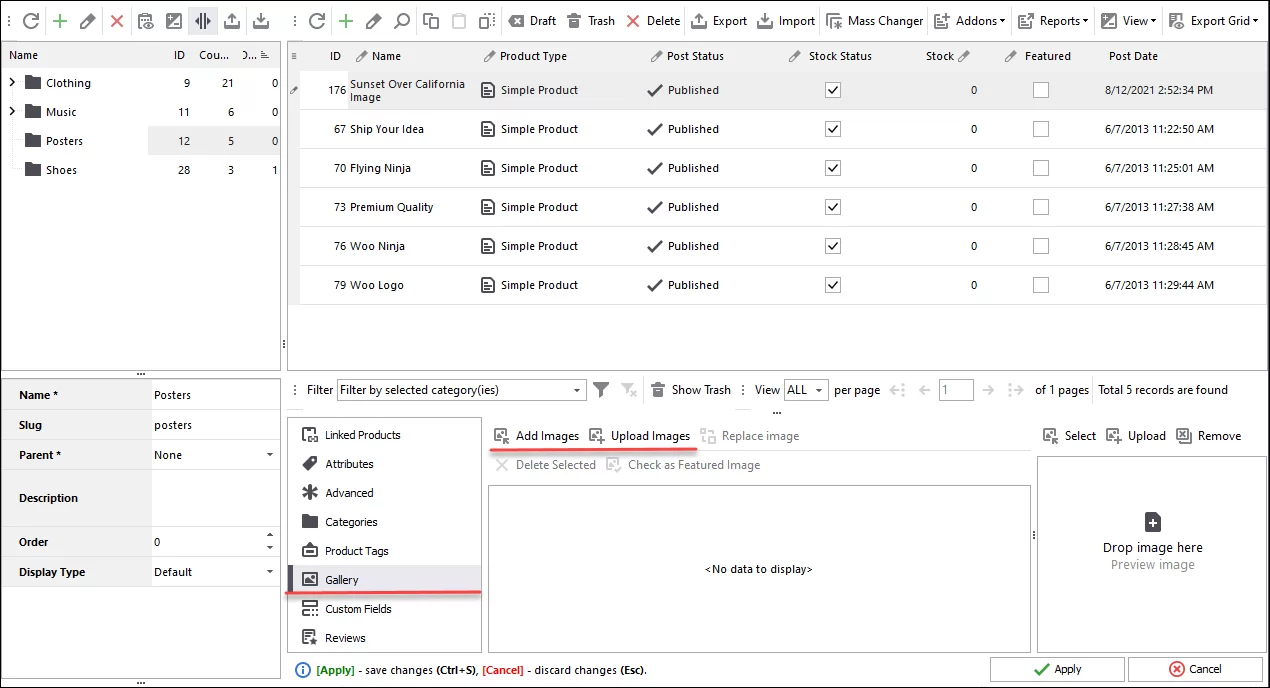The image size is (1270, 688).
Task: Click the funnel filter icon
Action: pyautogui.click(x=601, y=390)
